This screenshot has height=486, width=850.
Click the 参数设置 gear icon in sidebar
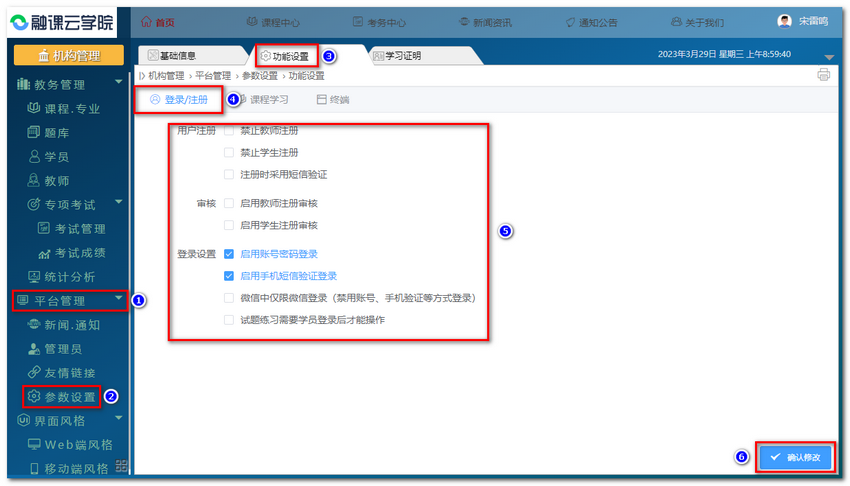pos(33,396)
